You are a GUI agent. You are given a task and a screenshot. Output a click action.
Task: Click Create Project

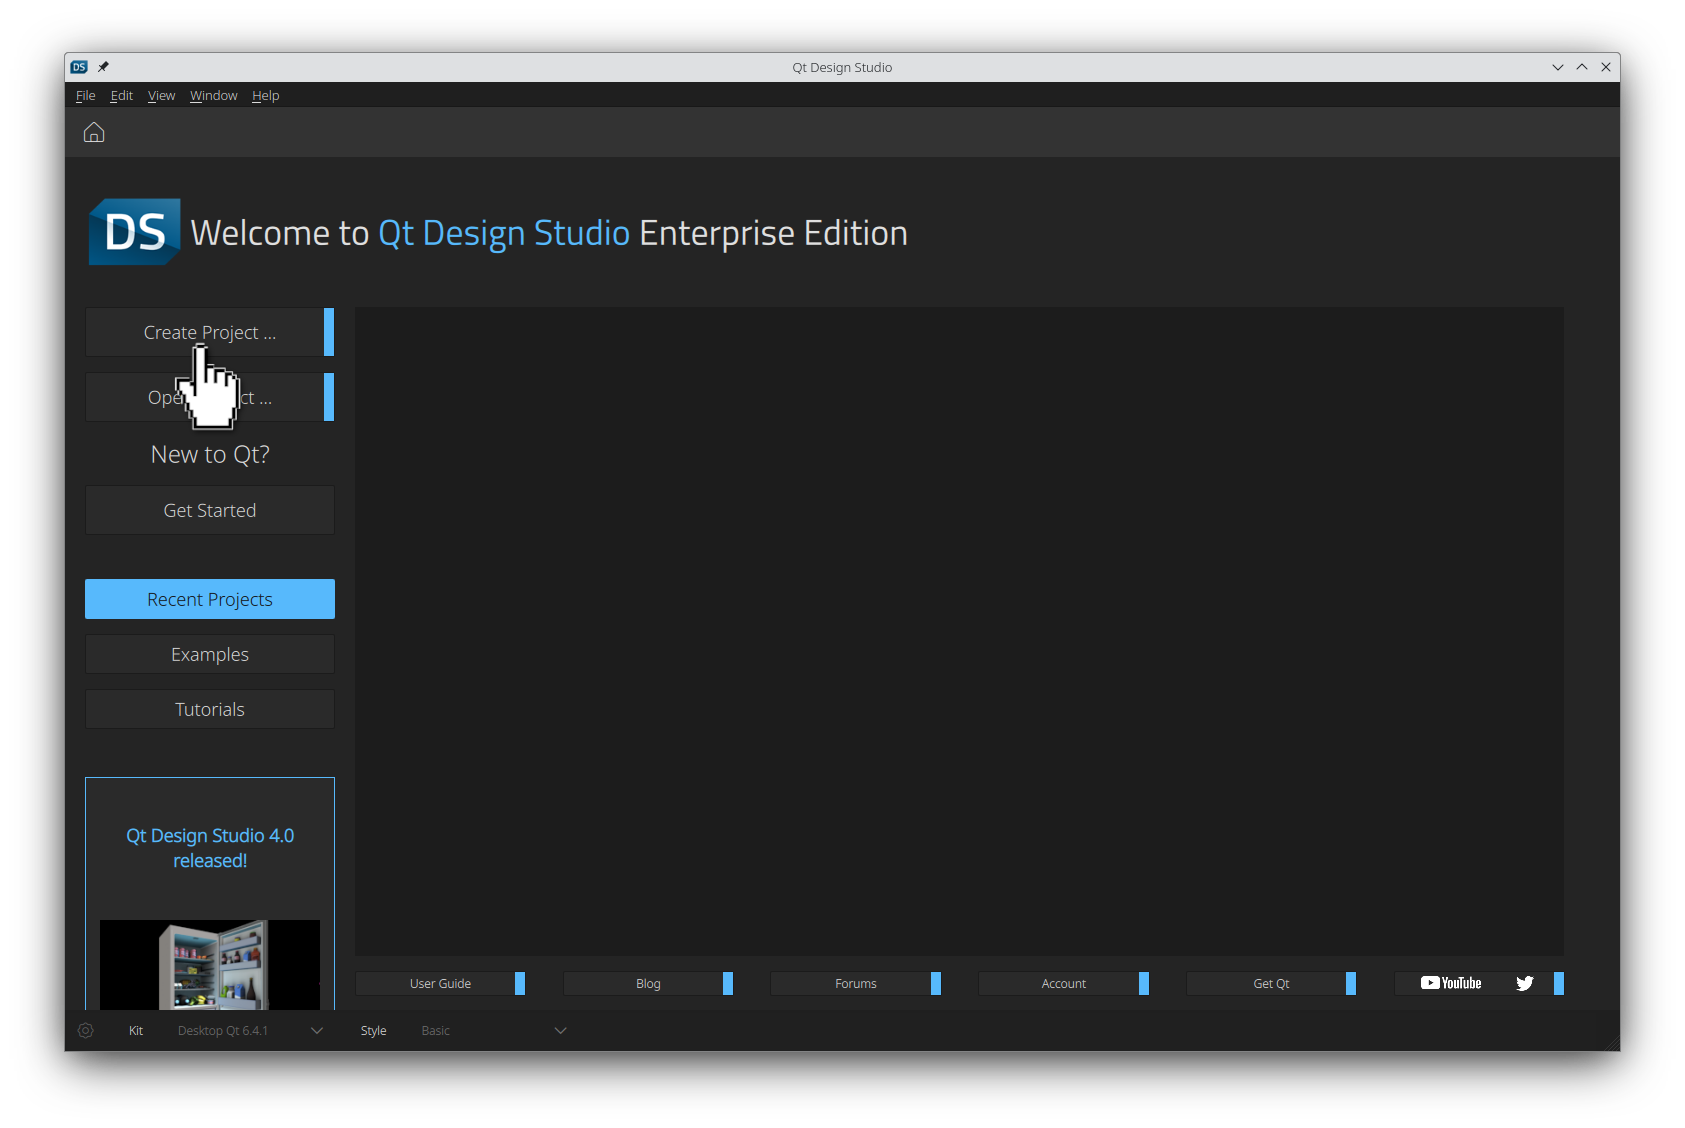coord(209,332)
